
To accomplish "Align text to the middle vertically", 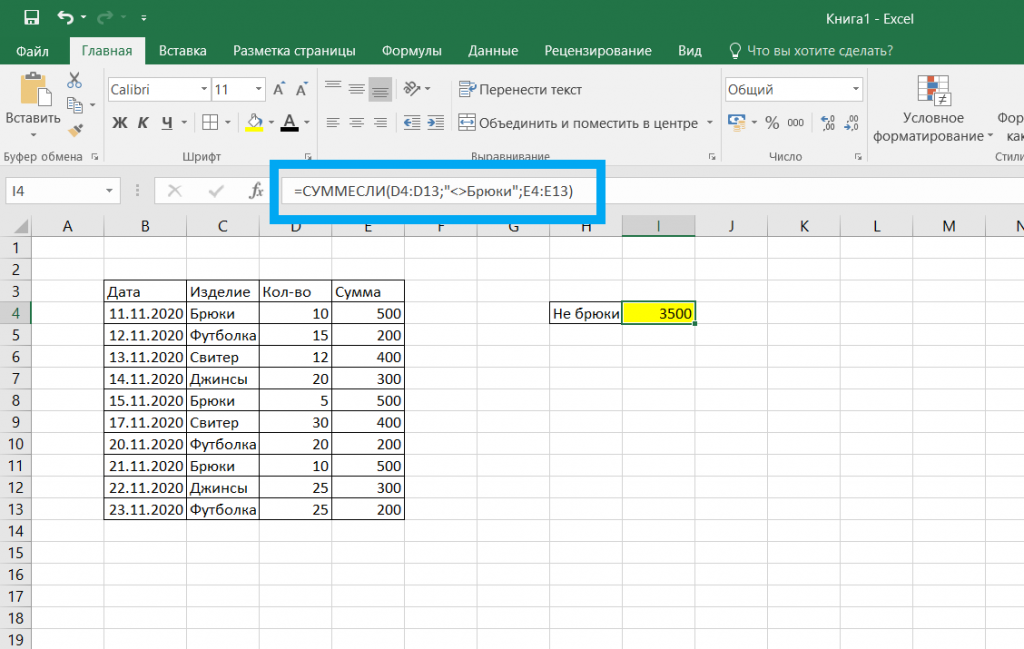I will (x=357, y=89).
